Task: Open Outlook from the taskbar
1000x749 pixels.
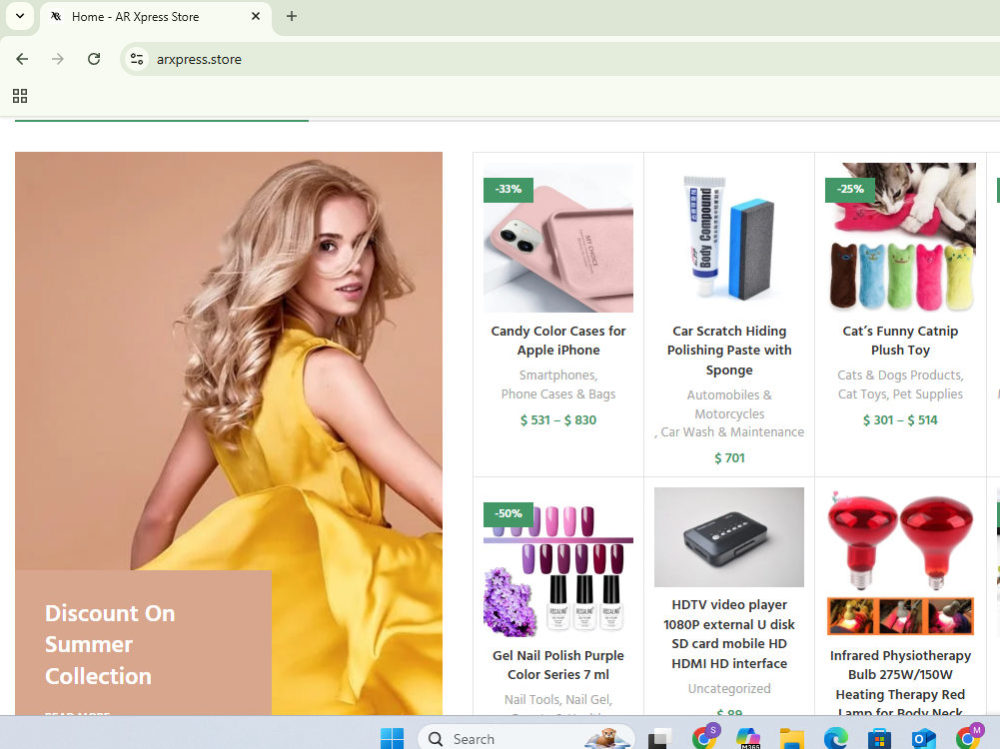Action: pyautogui.click(x=923, y=738)
